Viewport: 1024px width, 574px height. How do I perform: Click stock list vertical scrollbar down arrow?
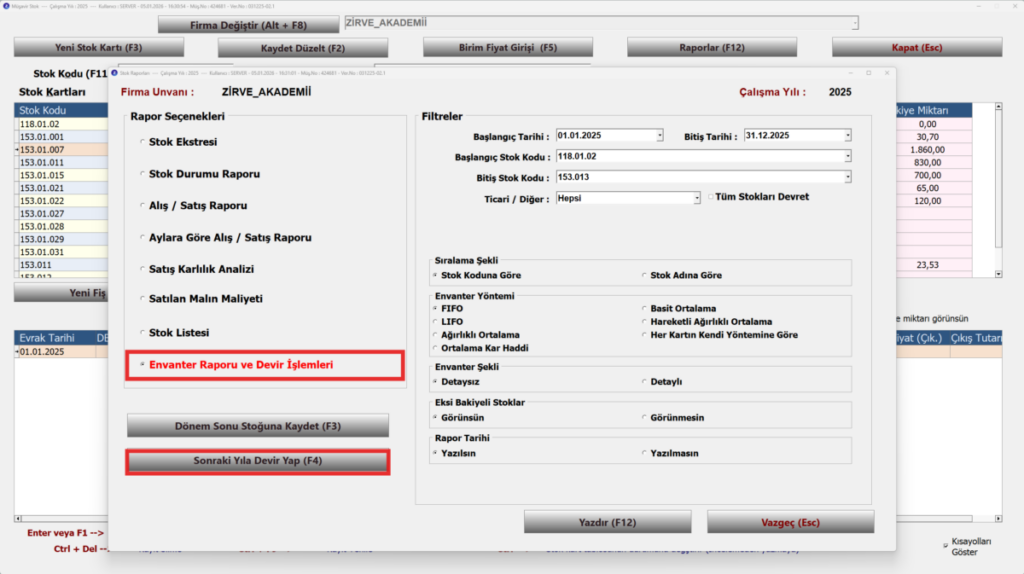pyautogui.click(x=999, y=274)
